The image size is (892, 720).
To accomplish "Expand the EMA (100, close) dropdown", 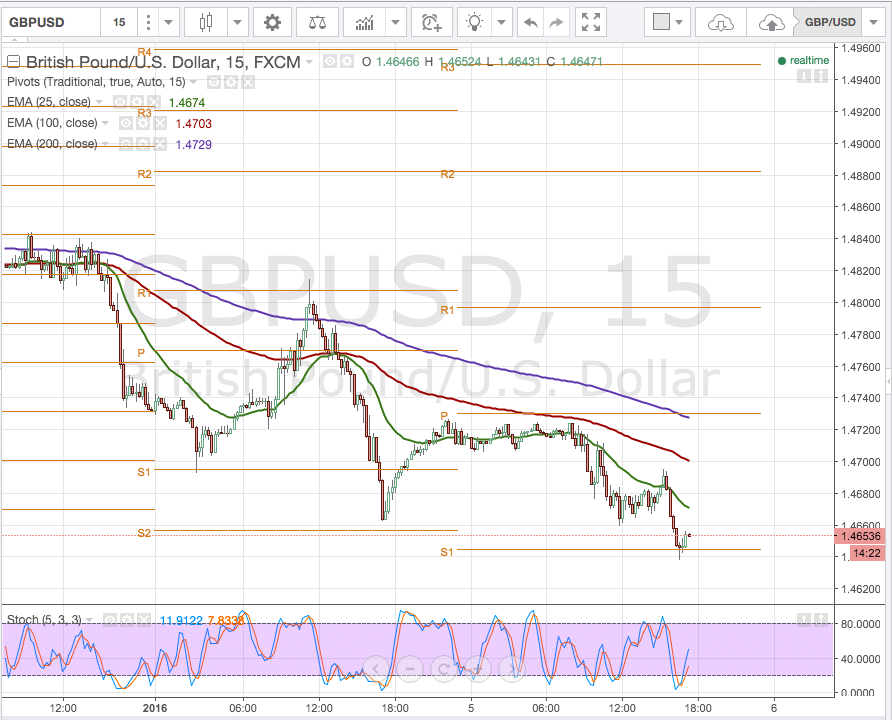I will click(x=104, y=123).
